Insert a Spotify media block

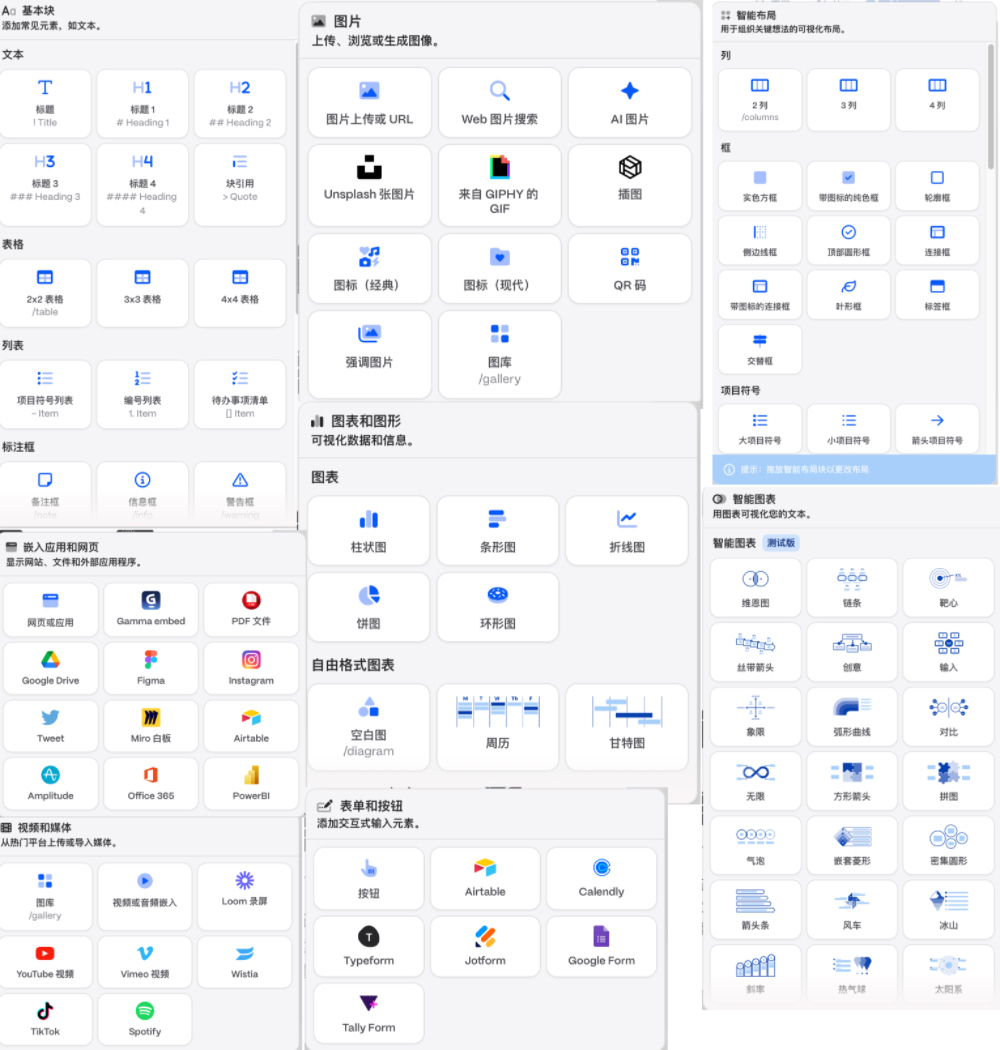(x=144, y=1019)
